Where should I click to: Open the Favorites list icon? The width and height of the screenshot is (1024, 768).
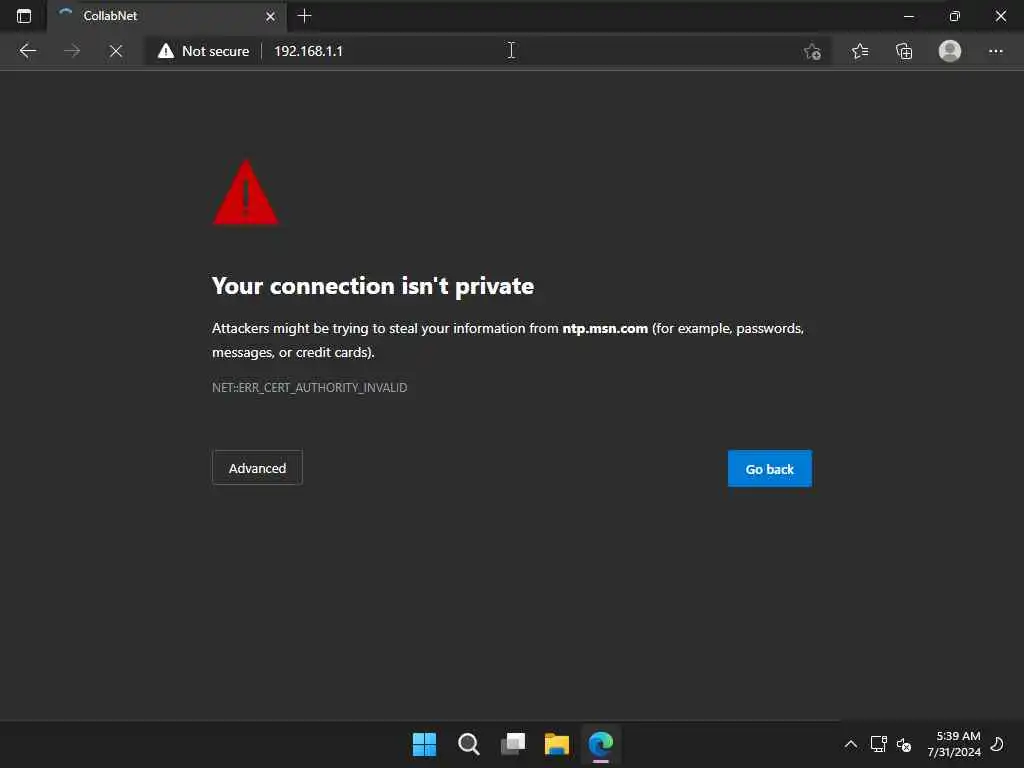860,51
